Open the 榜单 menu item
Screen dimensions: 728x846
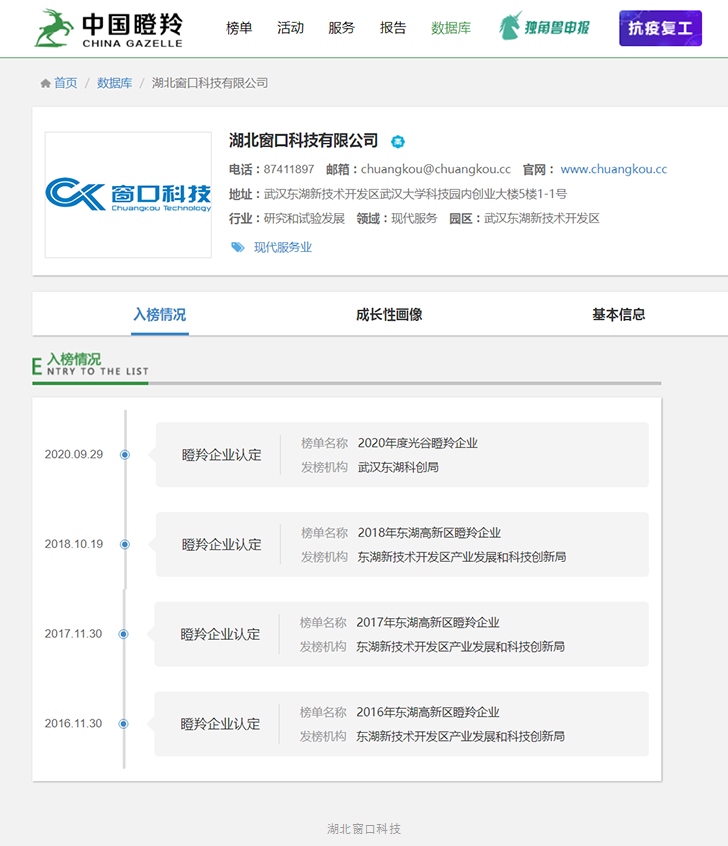pyautogui.click(x=239, y=28)
